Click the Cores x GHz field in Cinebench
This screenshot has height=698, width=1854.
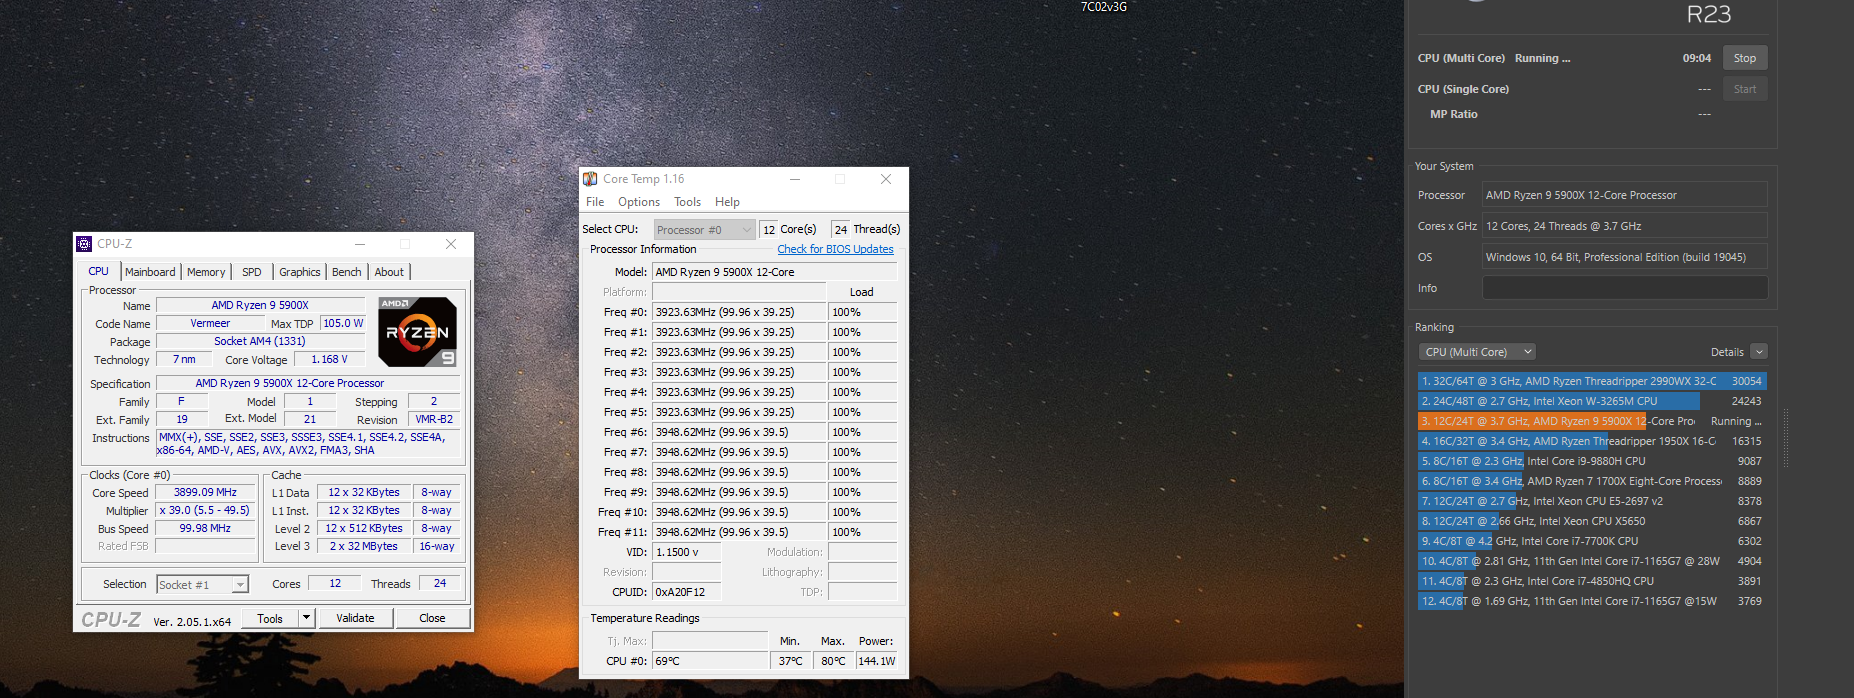pos(1624,226)
